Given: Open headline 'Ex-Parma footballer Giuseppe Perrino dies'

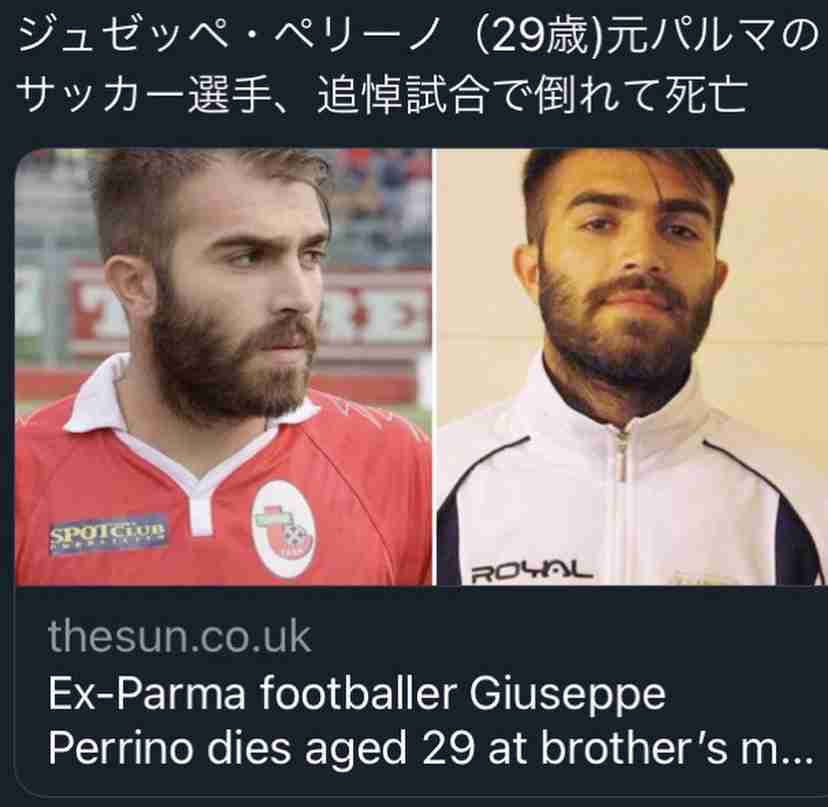Looking at the screenshot, I should point(430,721).
